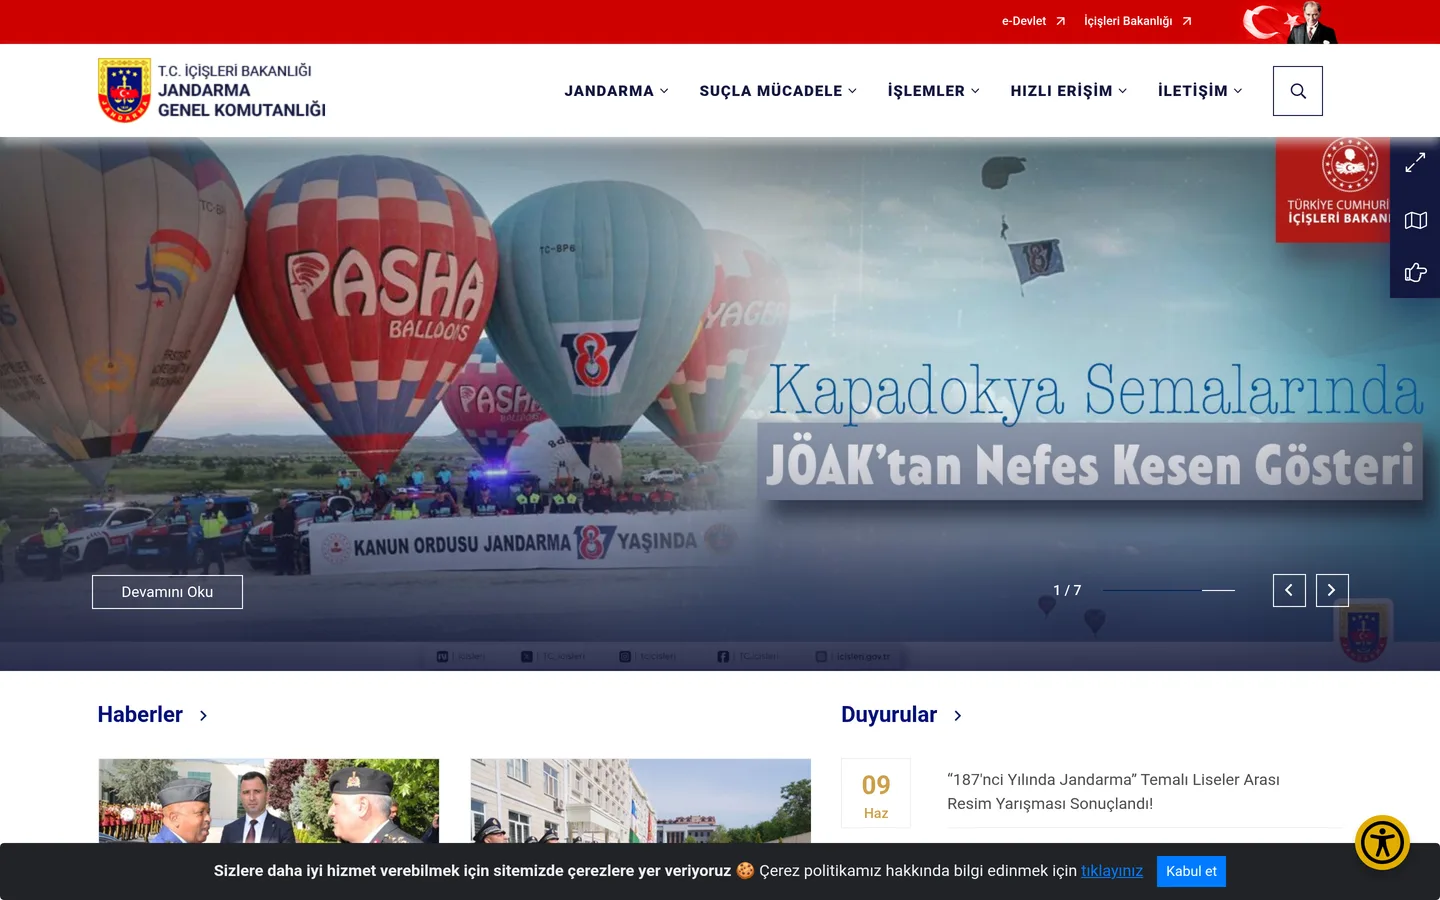Open the first news thumbnail with officers
This screenshot has height=900, width=1440.
(269, 801)
